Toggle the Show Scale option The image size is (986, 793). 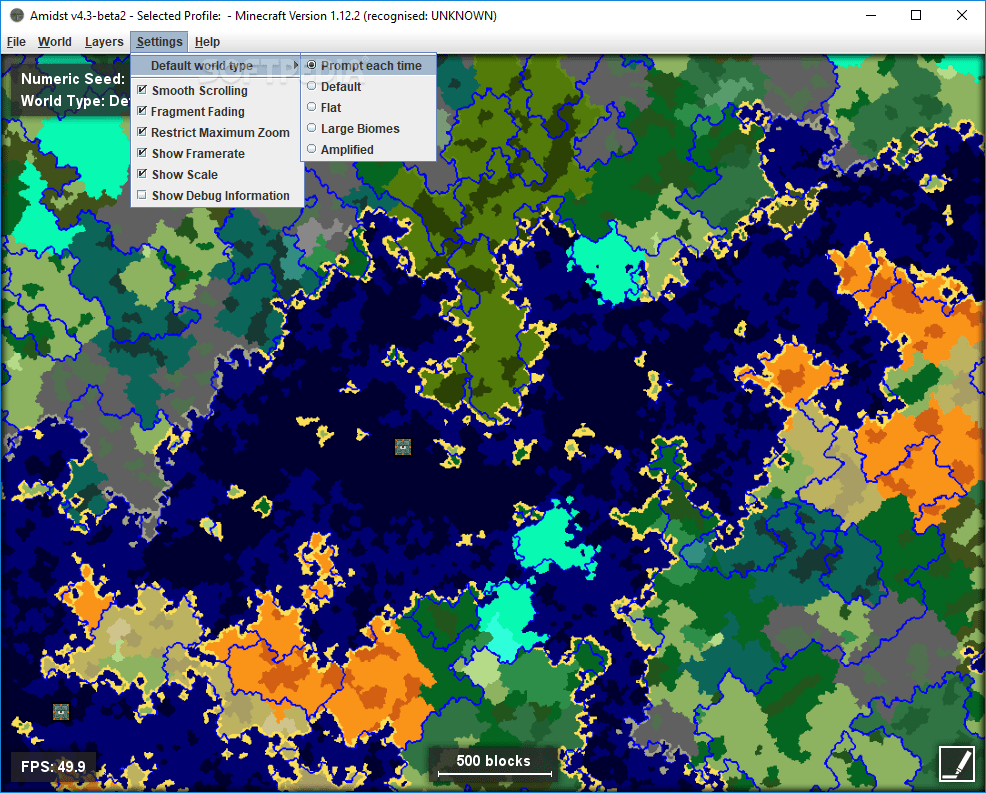(x=217, y=175)
